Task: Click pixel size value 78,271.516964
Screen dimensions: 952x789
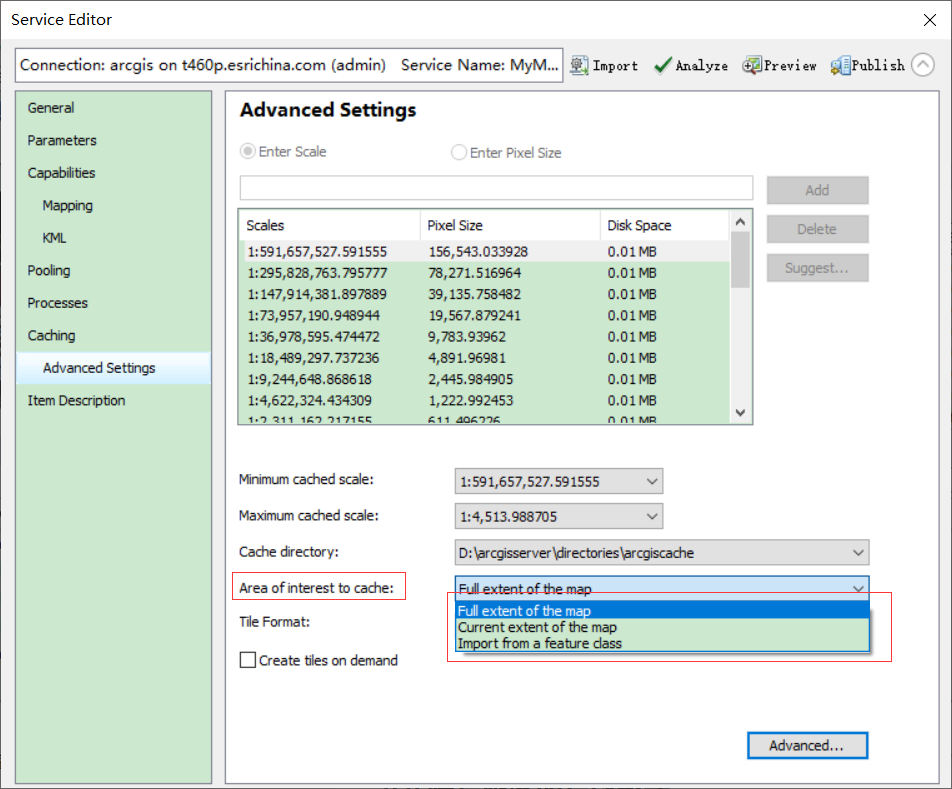Action: pos(475,273)
